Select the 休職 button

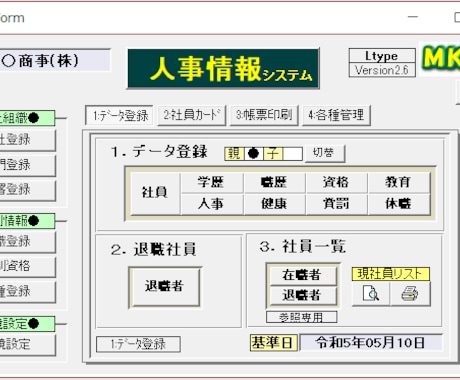399,204
